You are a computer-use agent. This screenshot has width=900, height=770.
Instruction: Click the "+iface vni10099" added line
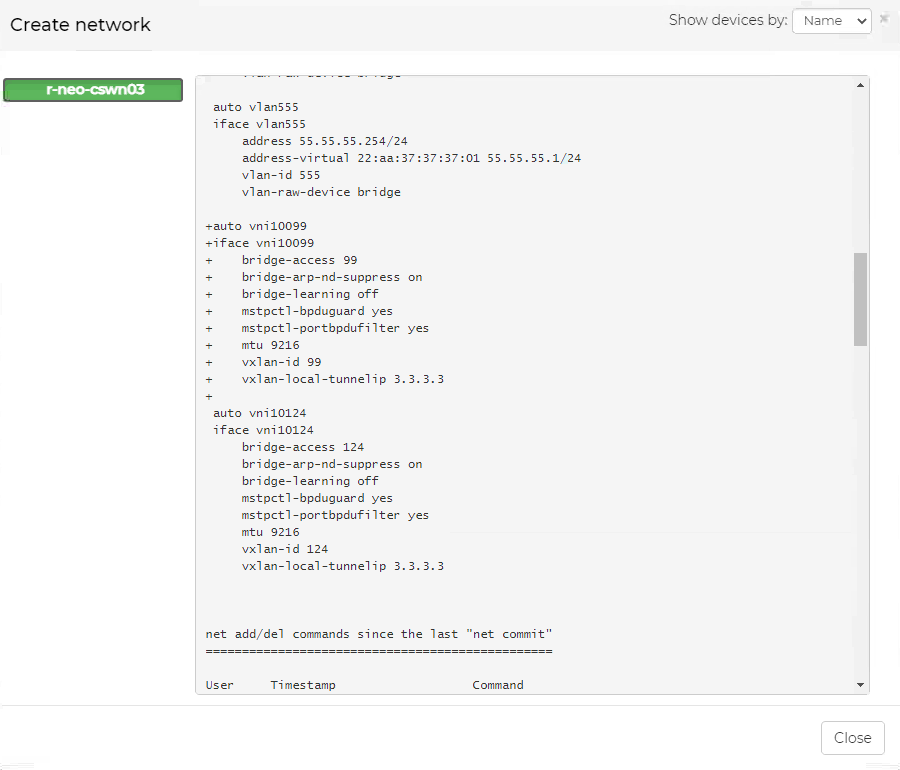tap(259, 243)
